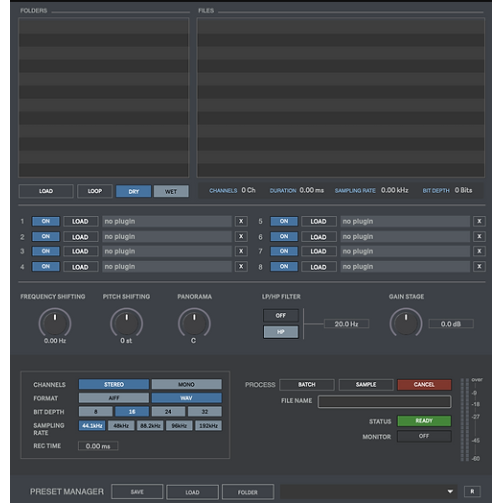
Task: Load a plugin into slot 2
Action: coord(81,237)
